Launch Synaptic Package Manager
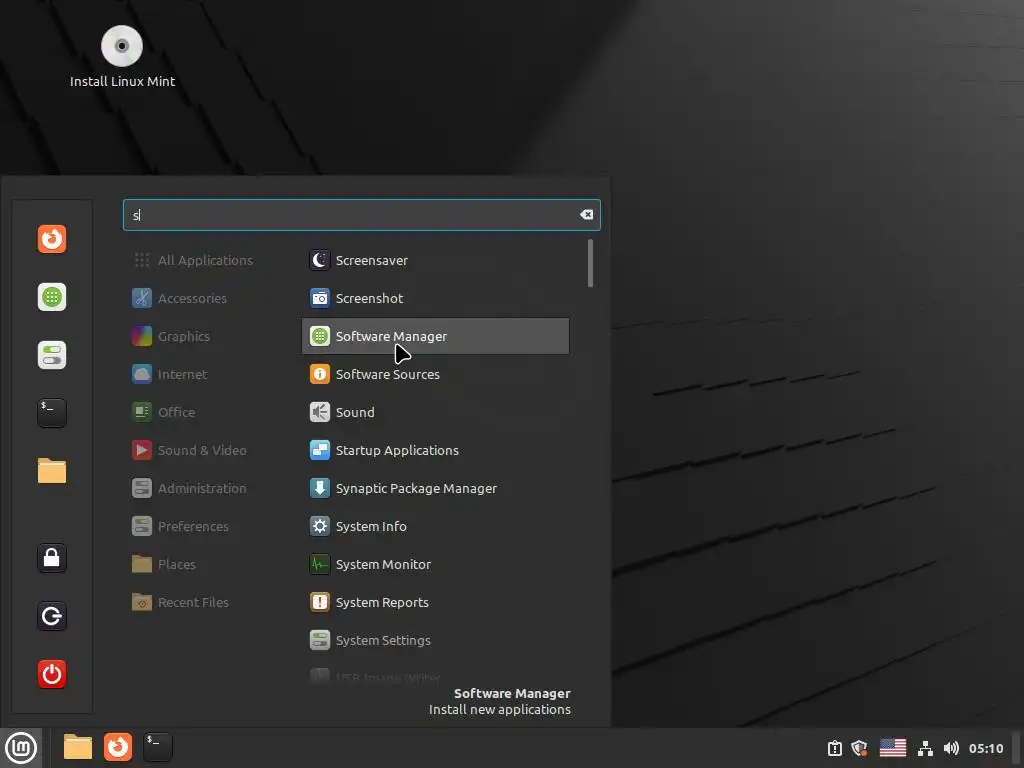Screen dimensions: 1024x768 click(436, 488)
